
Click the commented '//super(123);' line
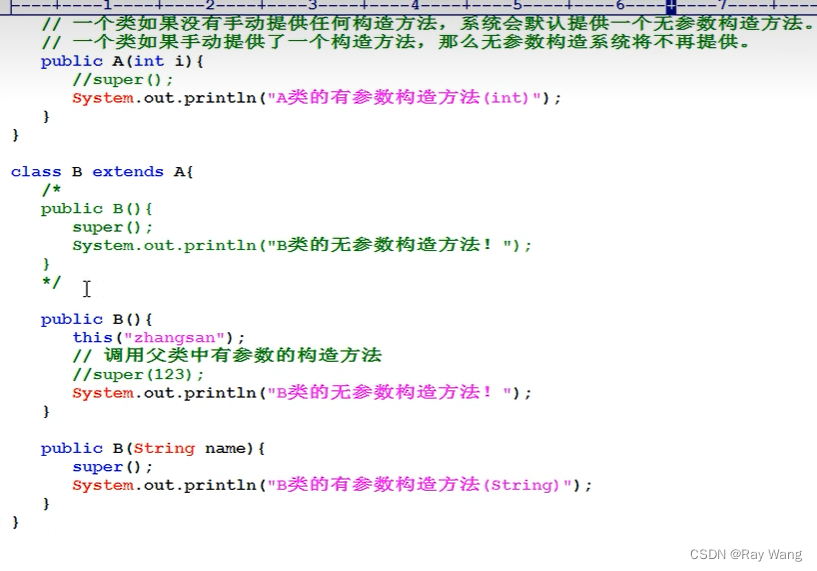click(138, 375)
